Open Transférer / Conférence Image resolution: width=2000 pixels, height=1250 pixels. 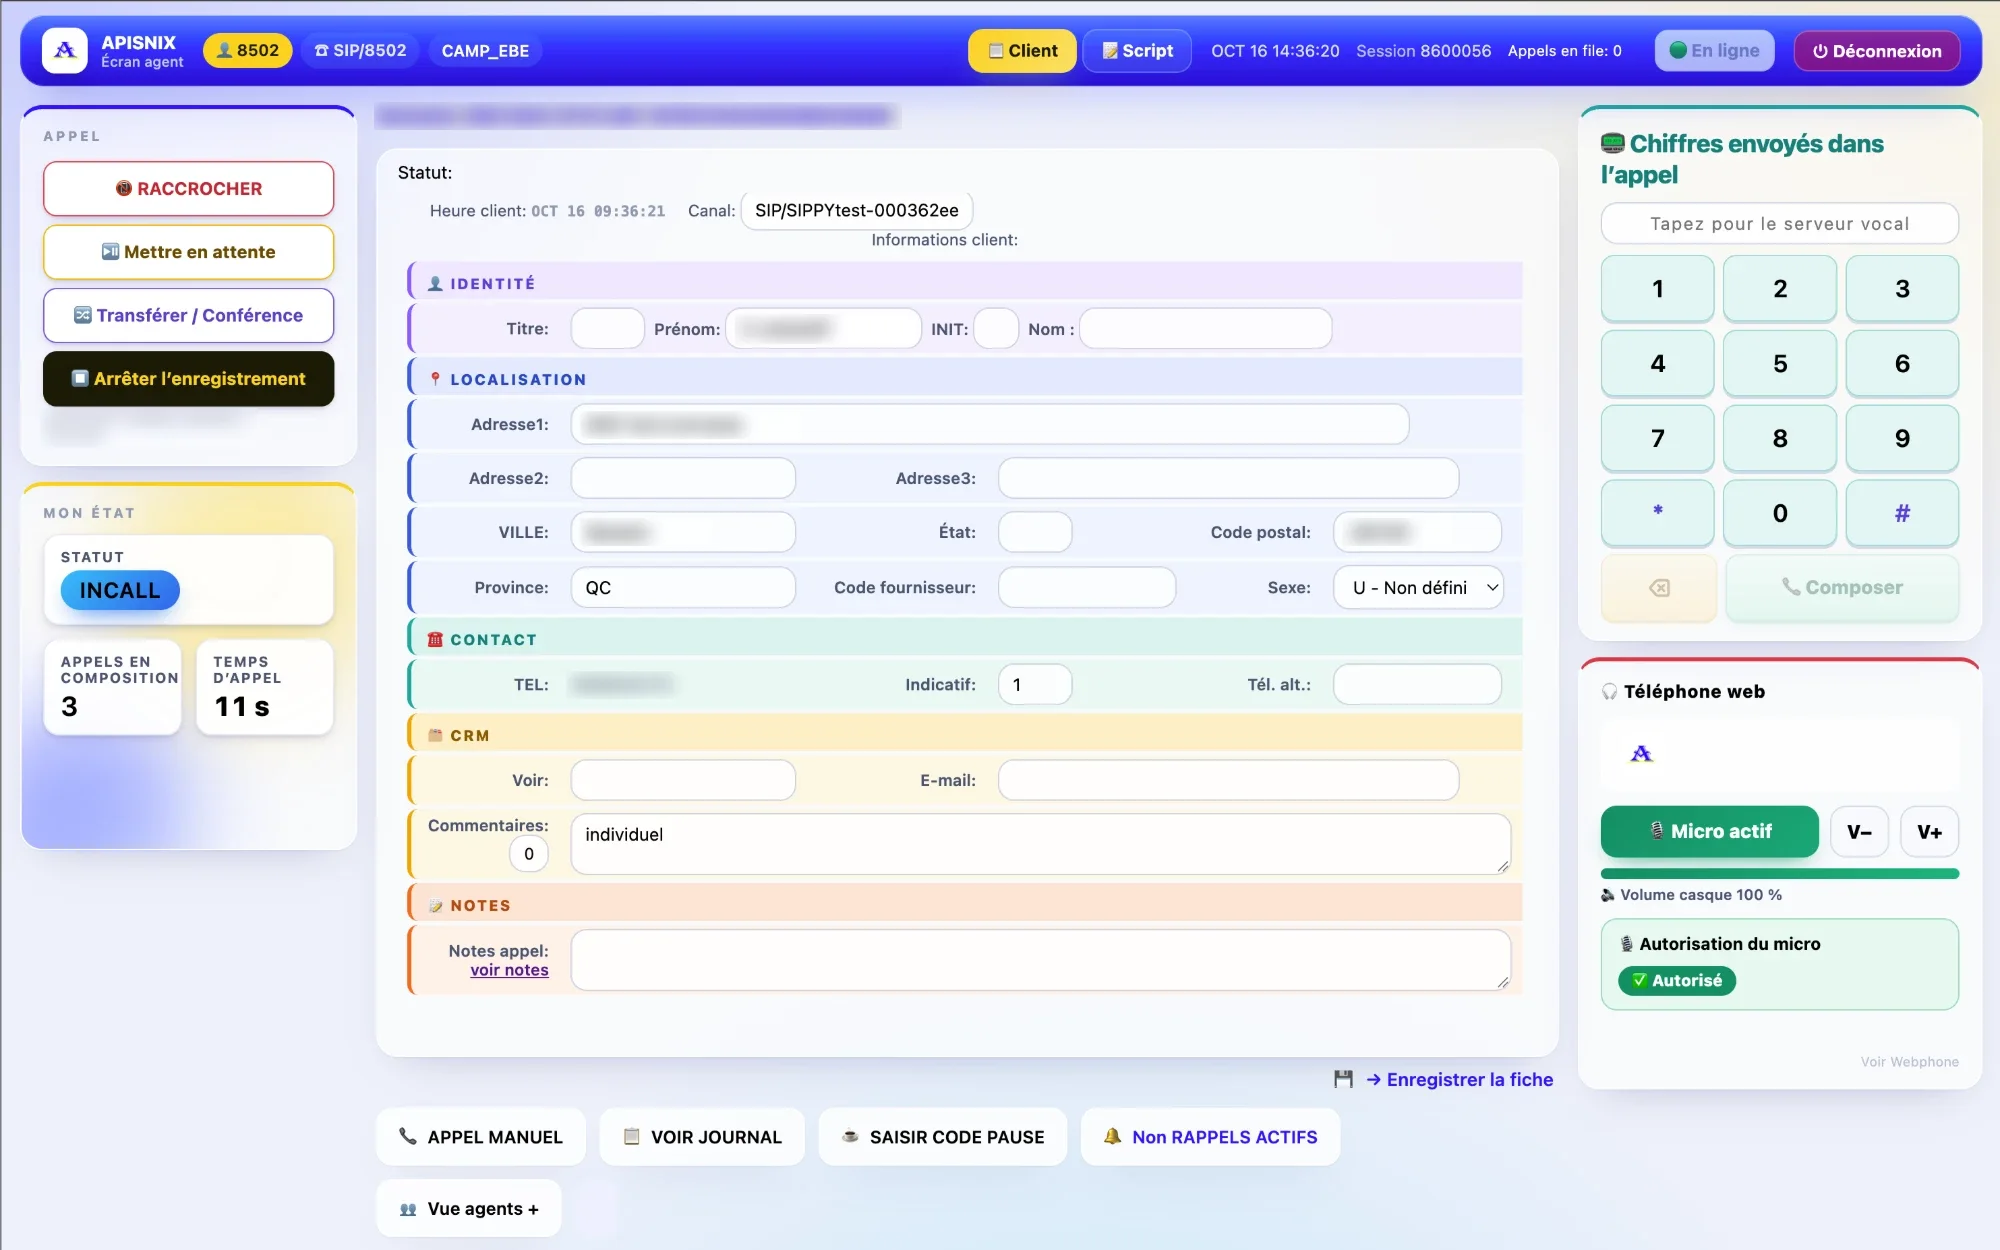coord(188,315)
